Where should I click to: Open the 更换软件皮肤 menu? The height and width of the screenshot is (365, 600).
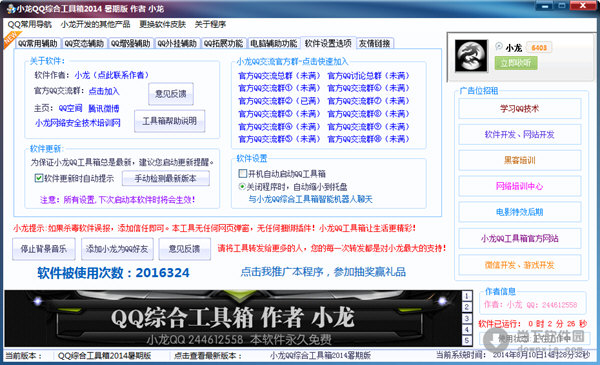pyautogui.click(x=162, y=24)
